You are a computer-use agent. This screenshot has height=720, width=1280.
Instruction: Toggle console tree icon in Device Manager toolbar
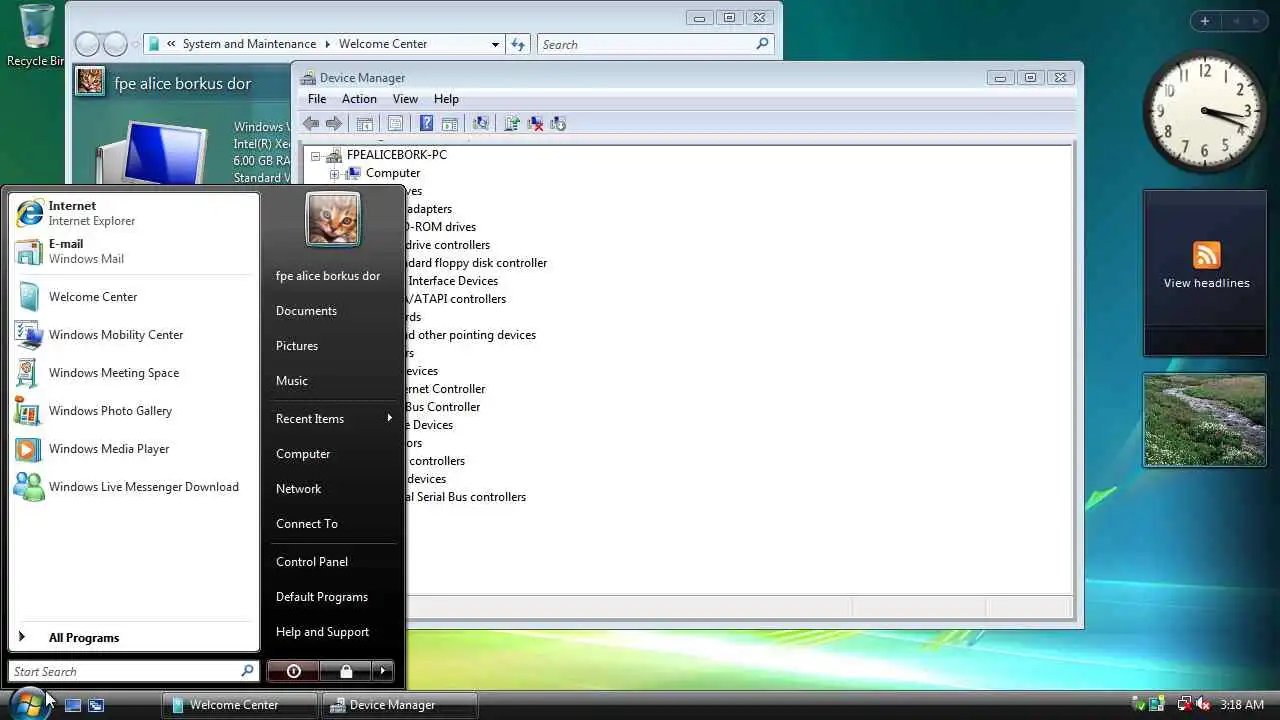tap(365, 124)
